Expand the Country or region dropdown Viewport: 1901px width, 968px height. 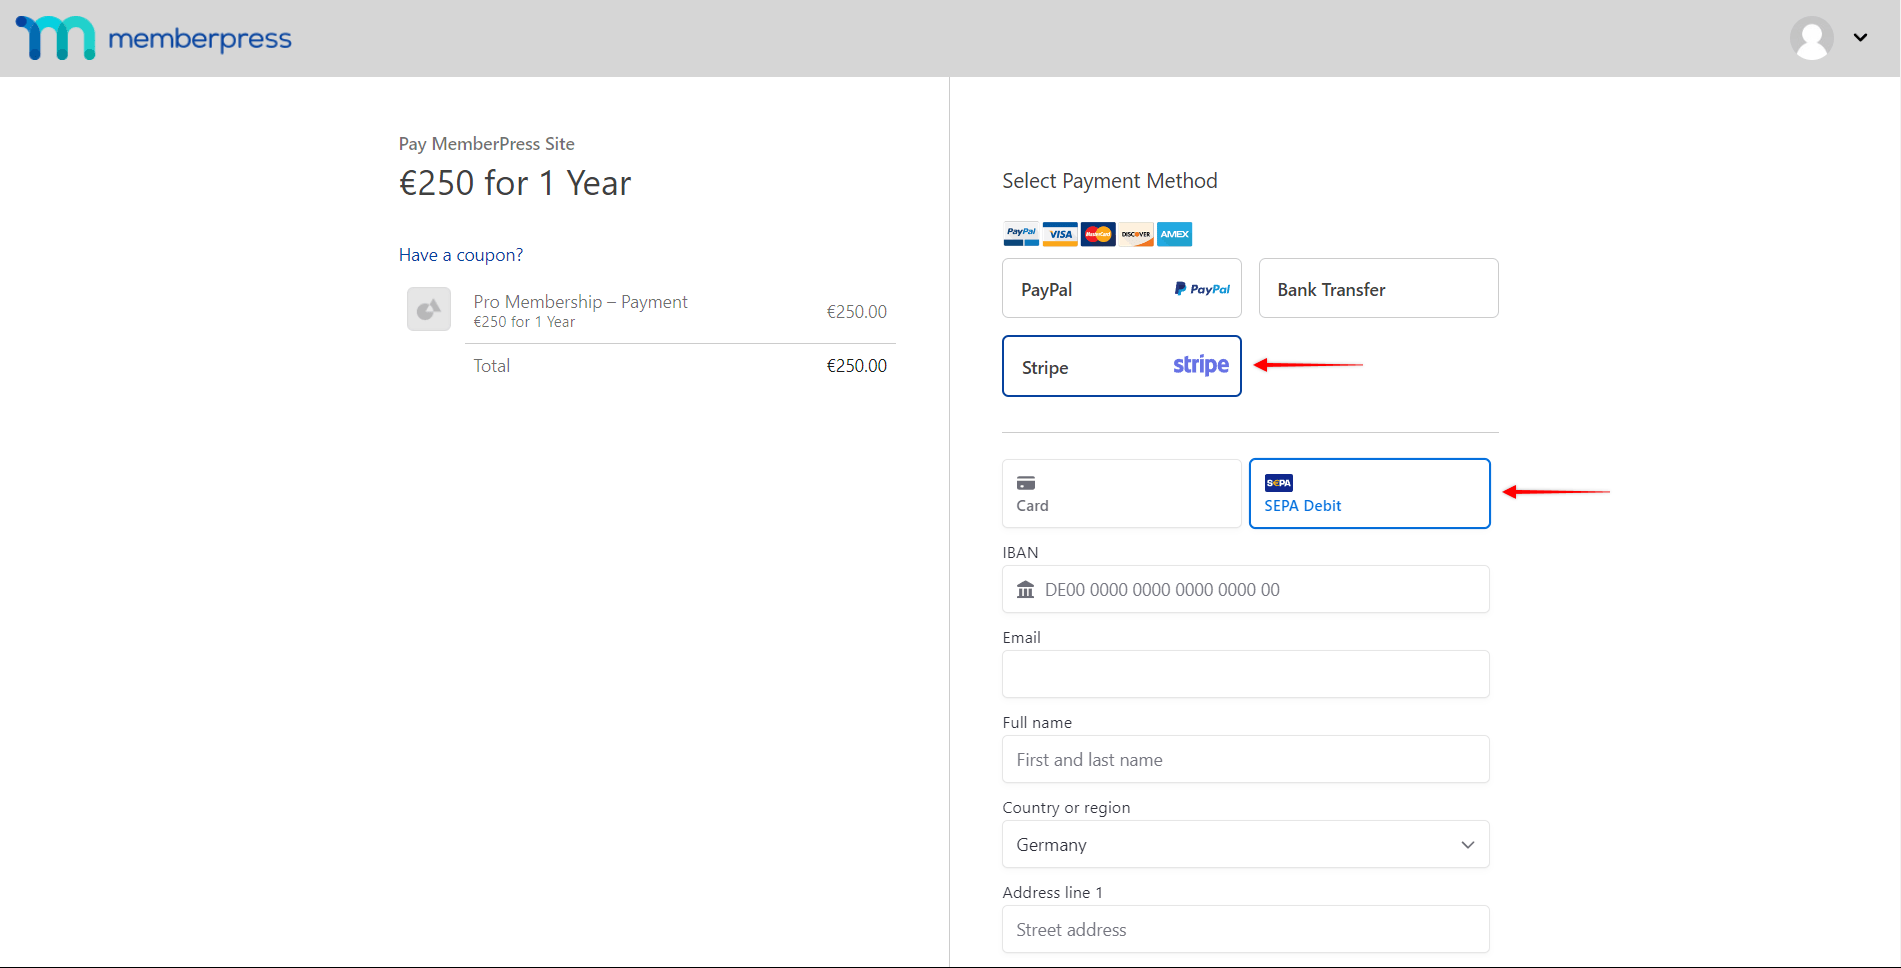[1245, 845]
